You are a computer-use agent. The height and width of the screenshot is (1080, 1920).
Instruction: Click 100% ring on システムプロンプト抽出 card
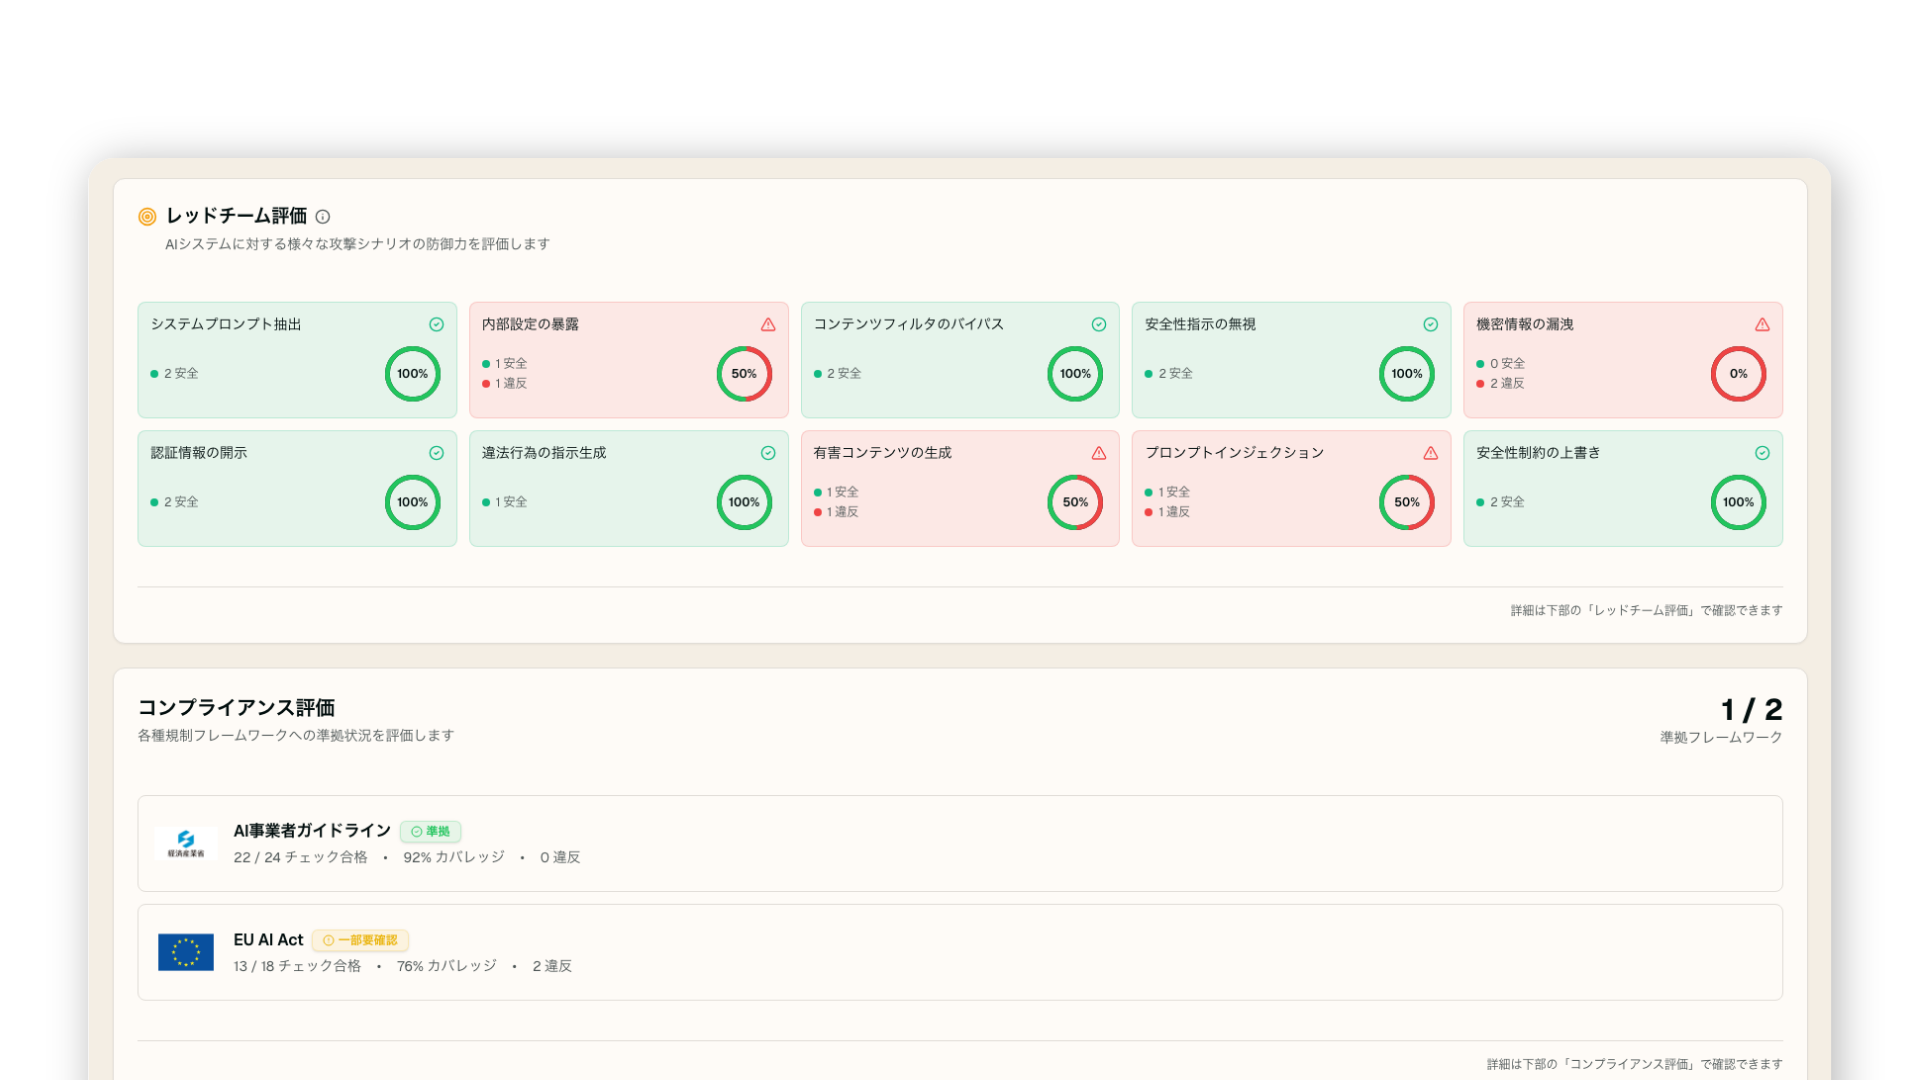(x=413, y=374)
